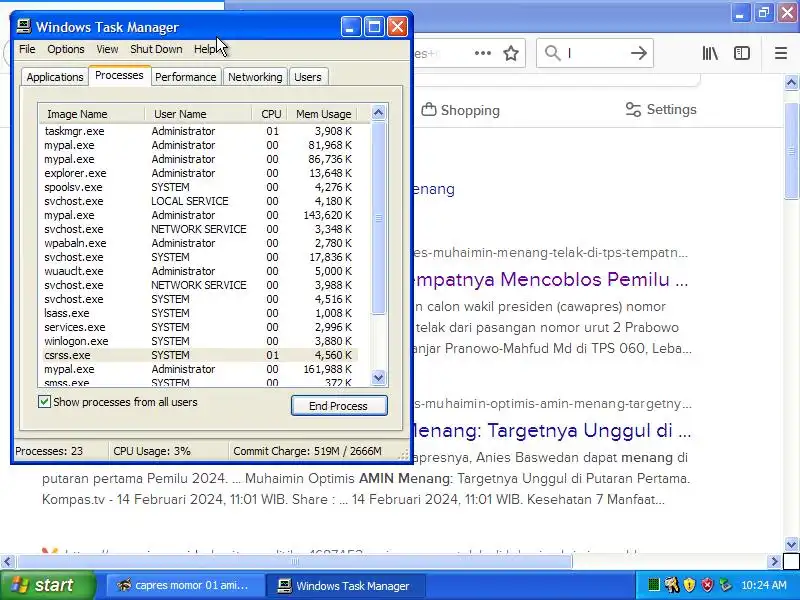The width and height of the screenshot is (800, 600).
Task: Switch to the Users tab
Action: coord(308,77)
